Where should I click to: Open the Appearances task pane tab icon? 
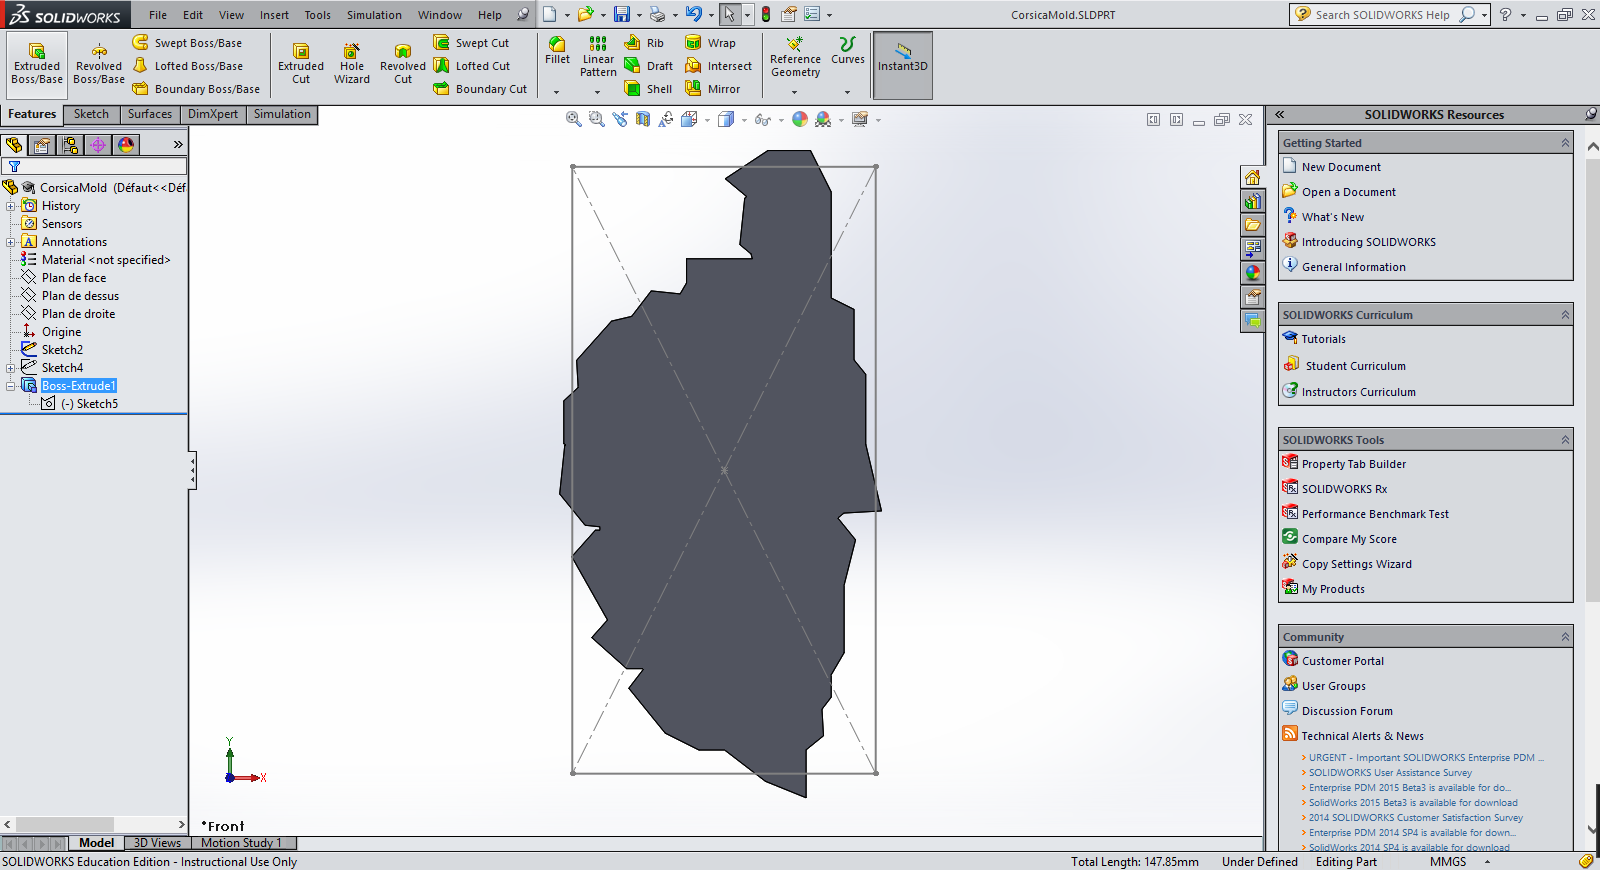(x=1252, y=272)
